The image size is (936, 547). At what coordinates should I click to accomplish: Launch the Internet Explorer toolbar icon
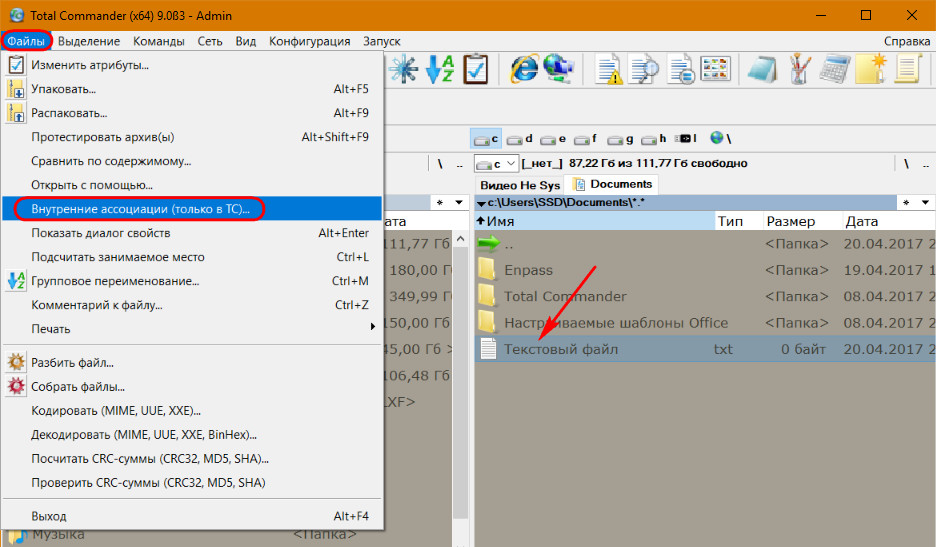(x=524, y=69)
